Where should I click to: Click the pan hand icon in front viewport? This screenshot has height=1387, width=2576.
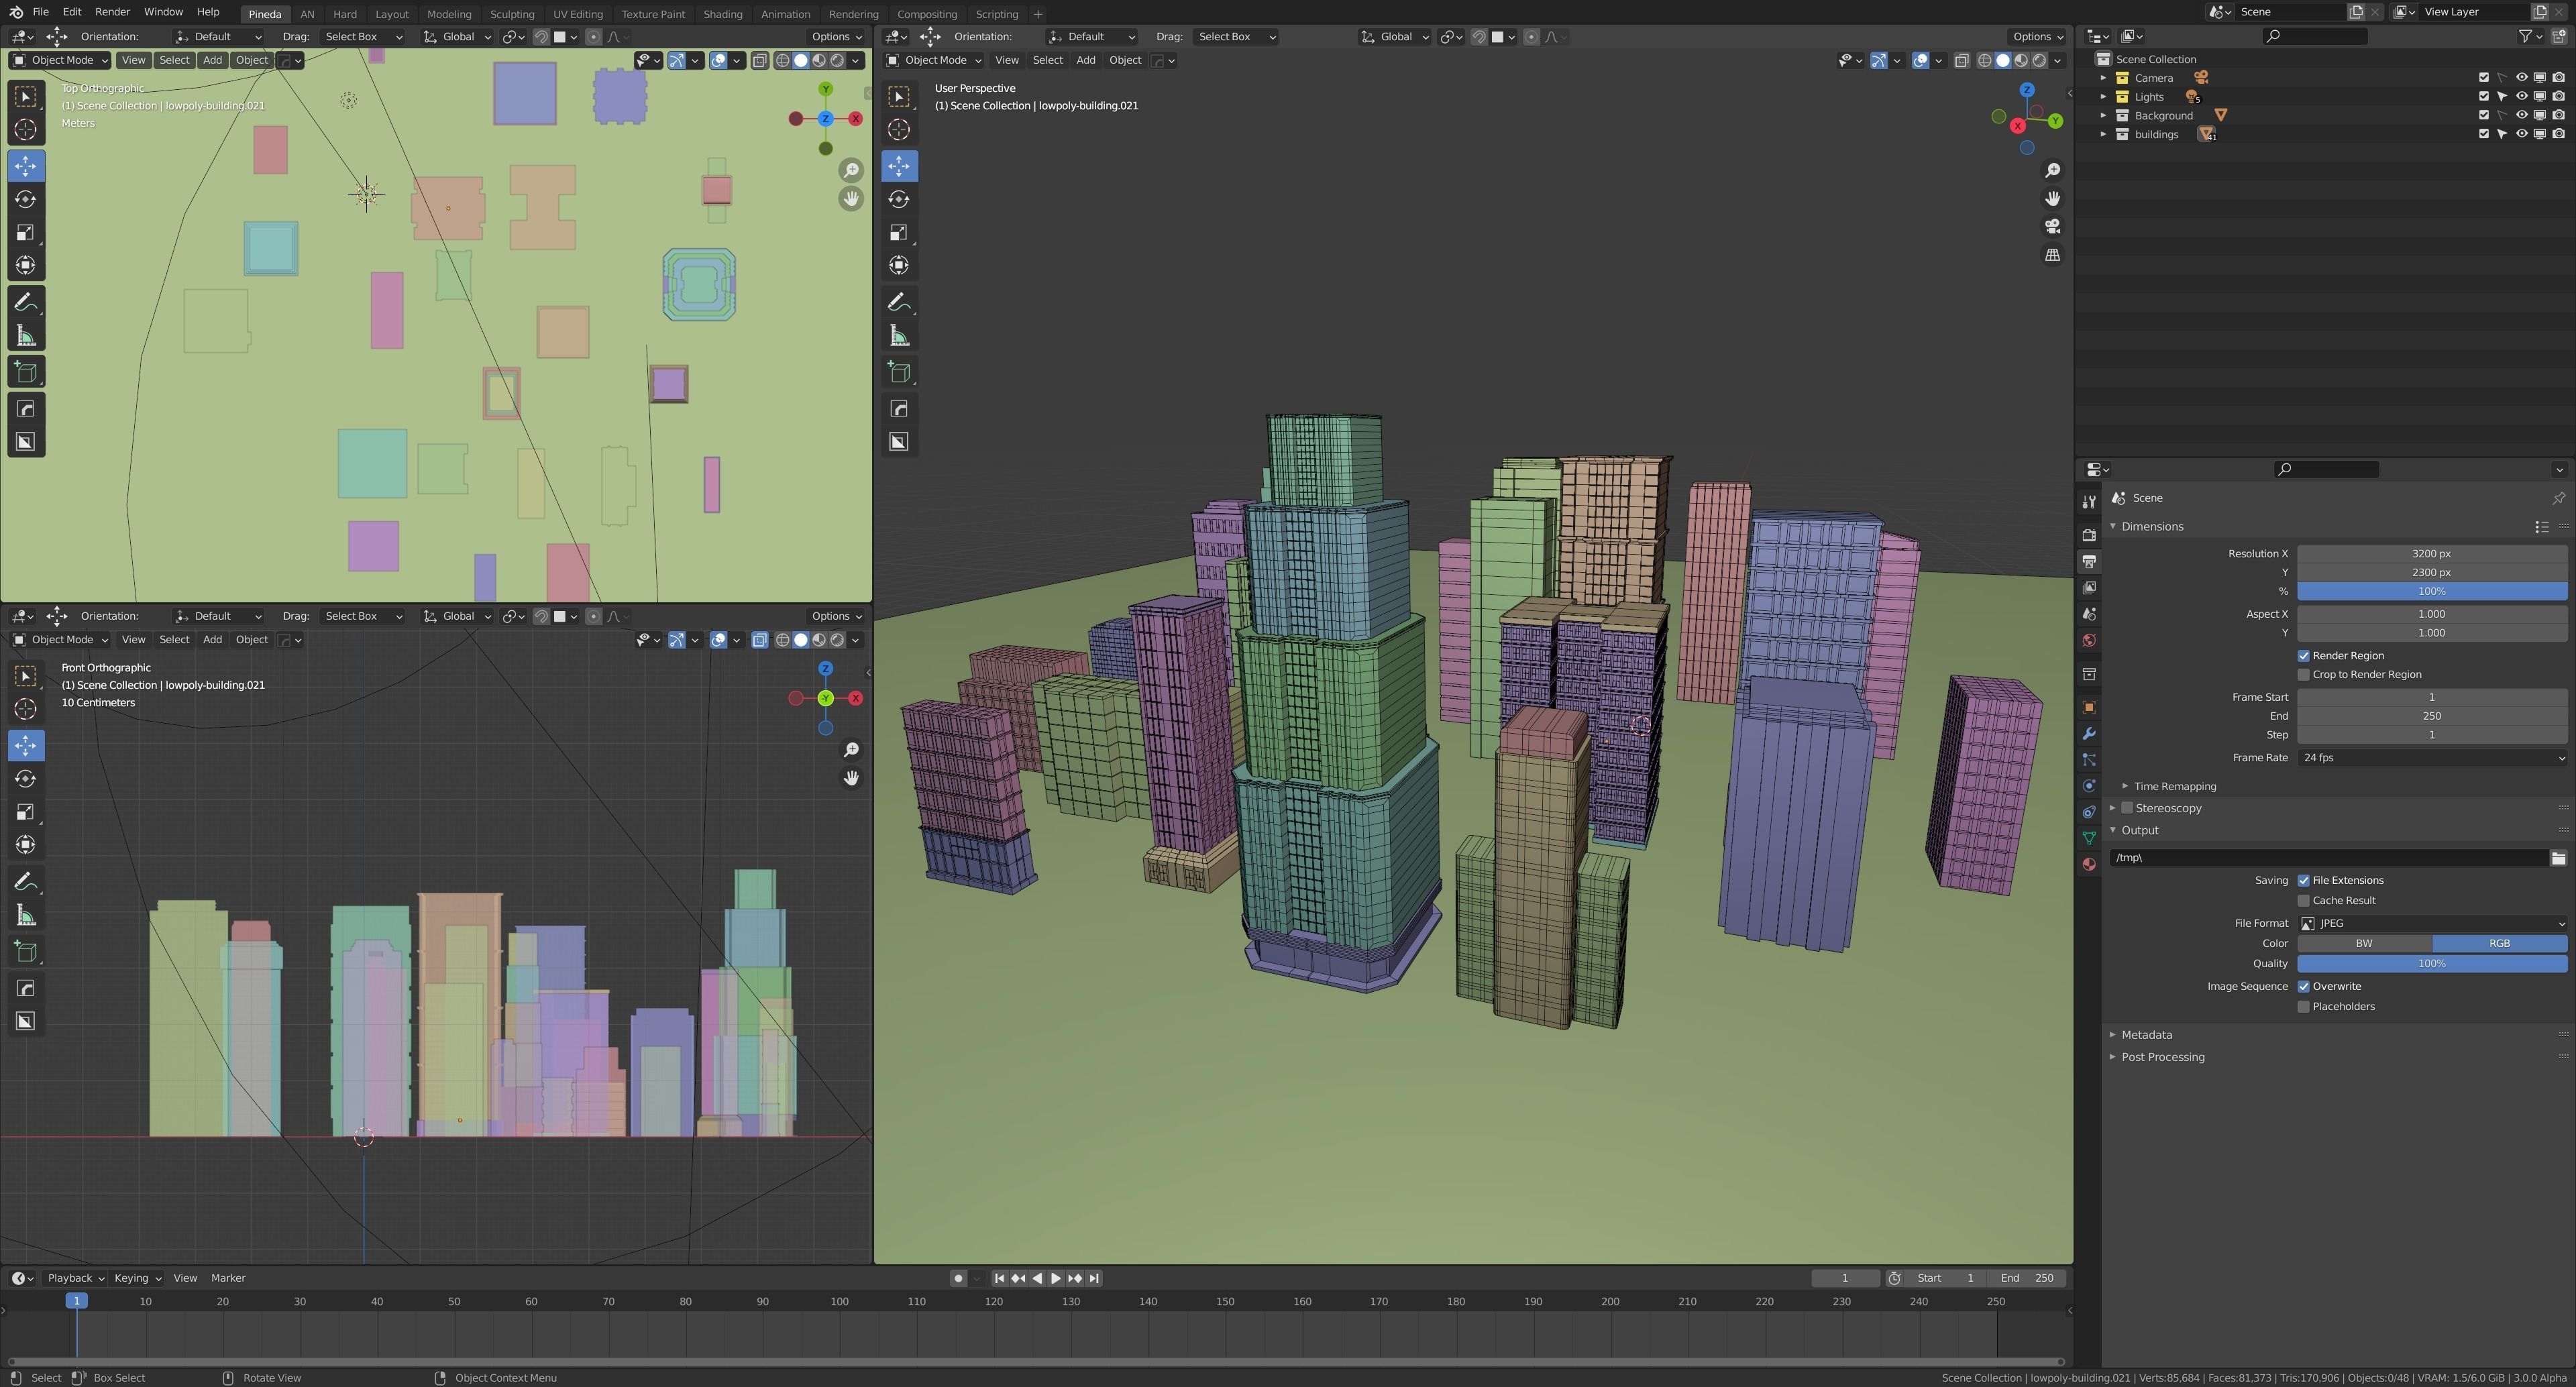(851, 778)
